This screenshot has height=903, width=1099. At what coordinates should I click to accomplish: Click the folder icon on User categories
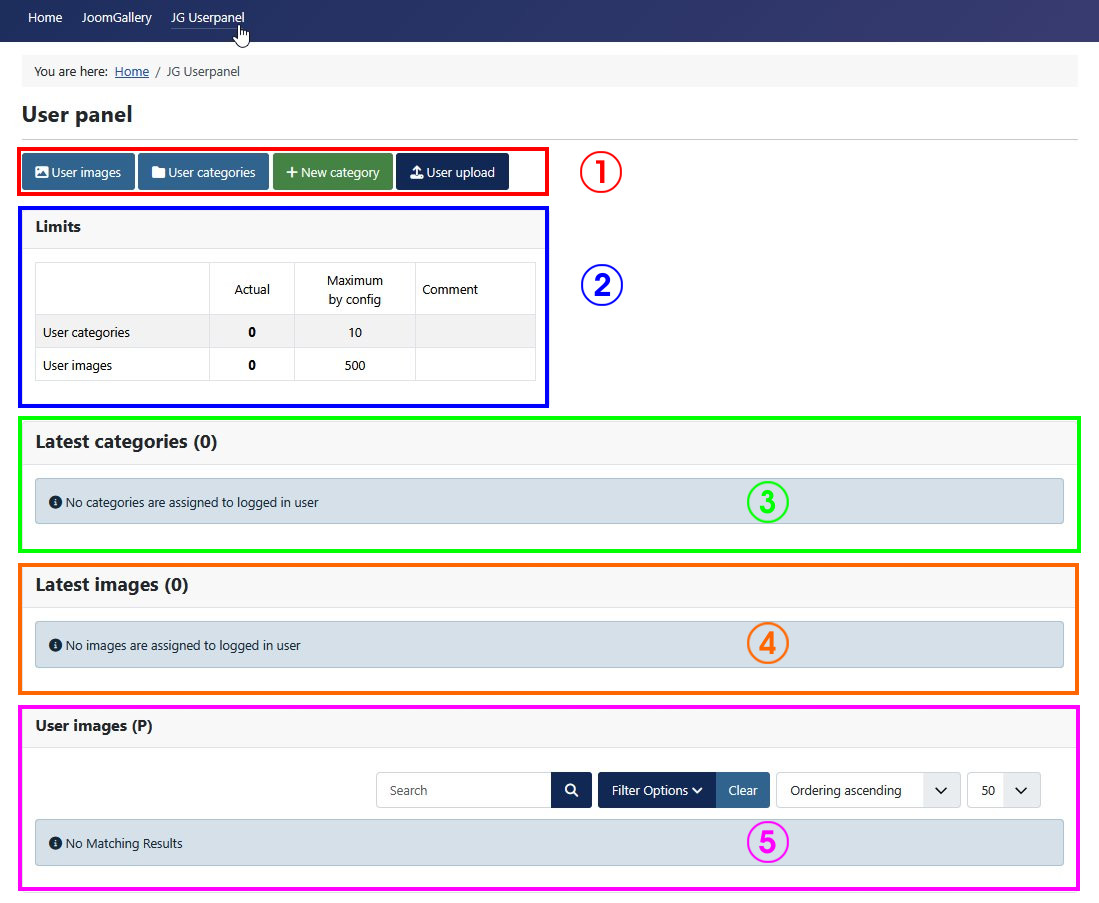[158, 172]
